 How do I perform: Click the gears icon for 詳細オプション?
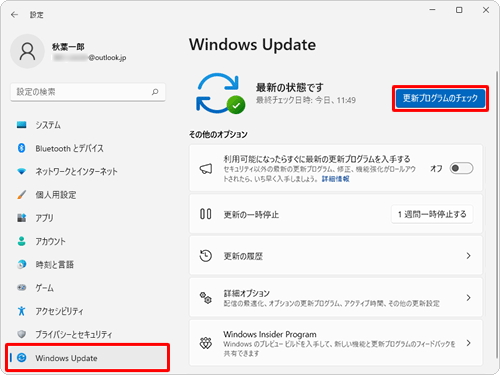coord(206,298)
